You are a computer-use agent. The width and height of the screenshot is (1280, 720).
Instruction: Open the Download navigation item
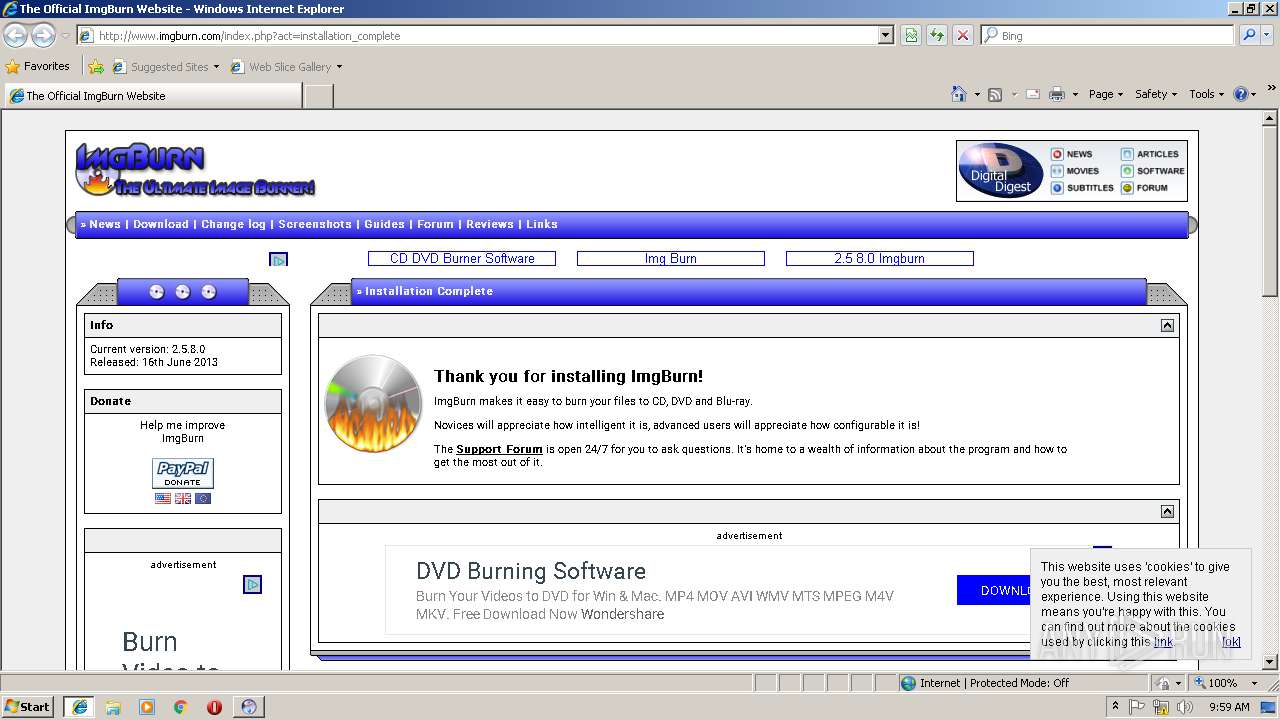point(161,224)
